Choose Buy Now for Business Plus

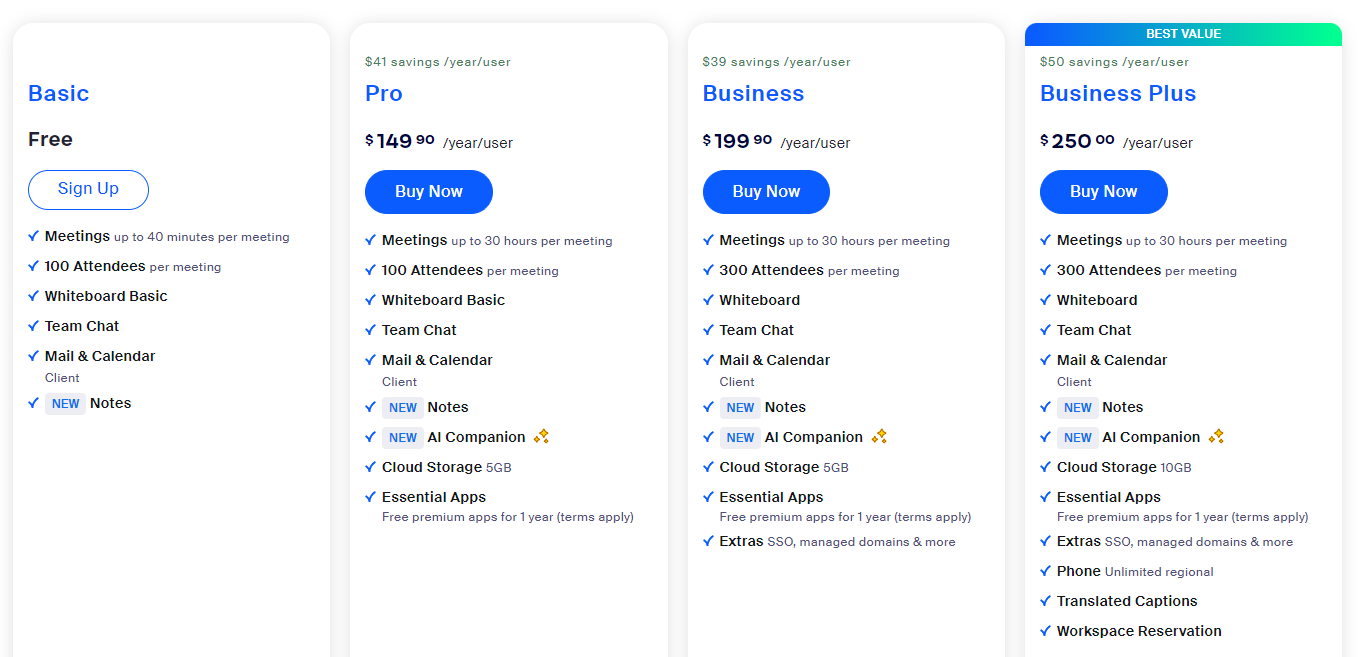point(1103,192)
